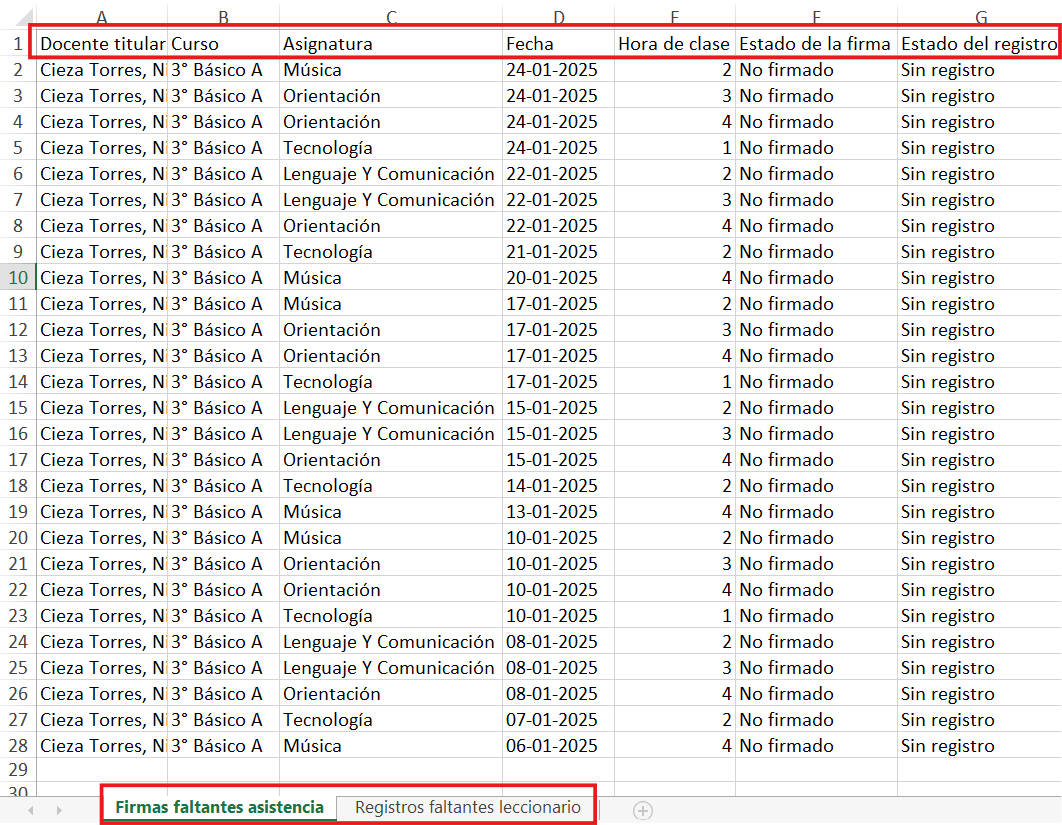Click 3° Básico A cell in row 2
This screenshot has height=825, width=1062.
(x=224, y=70)
